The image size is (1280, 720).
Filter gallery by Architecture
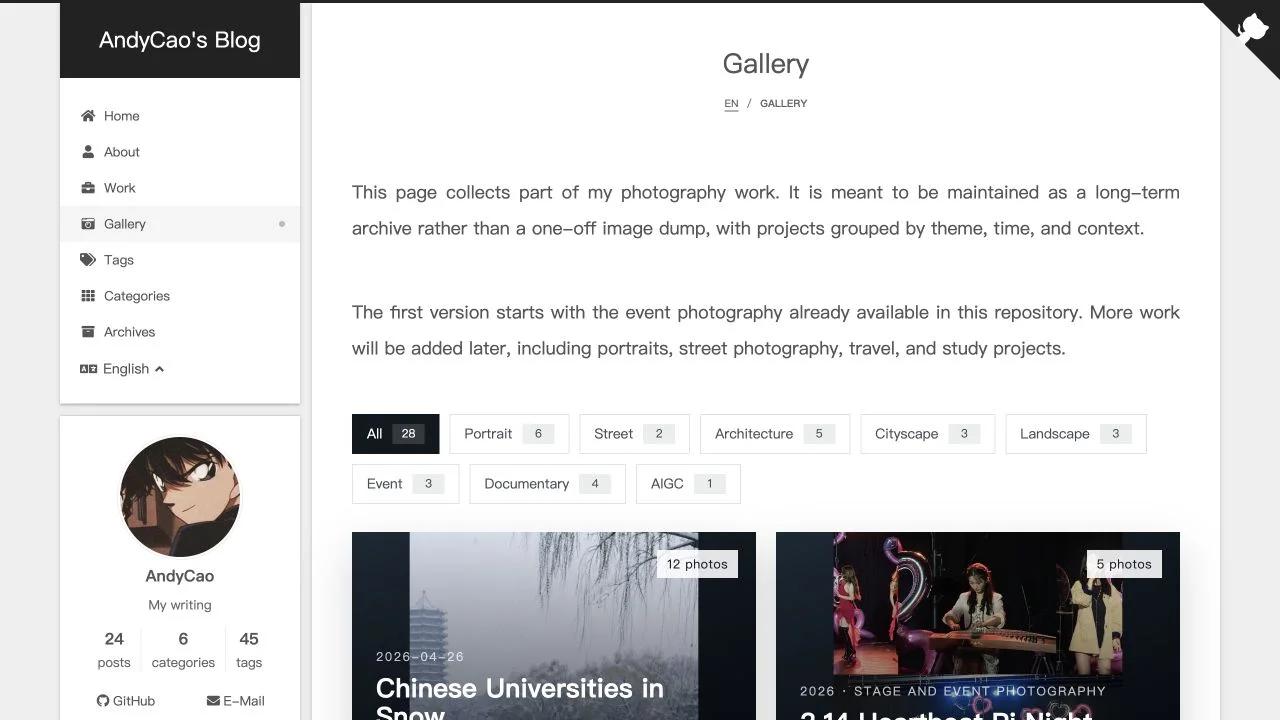click(775, 434)
